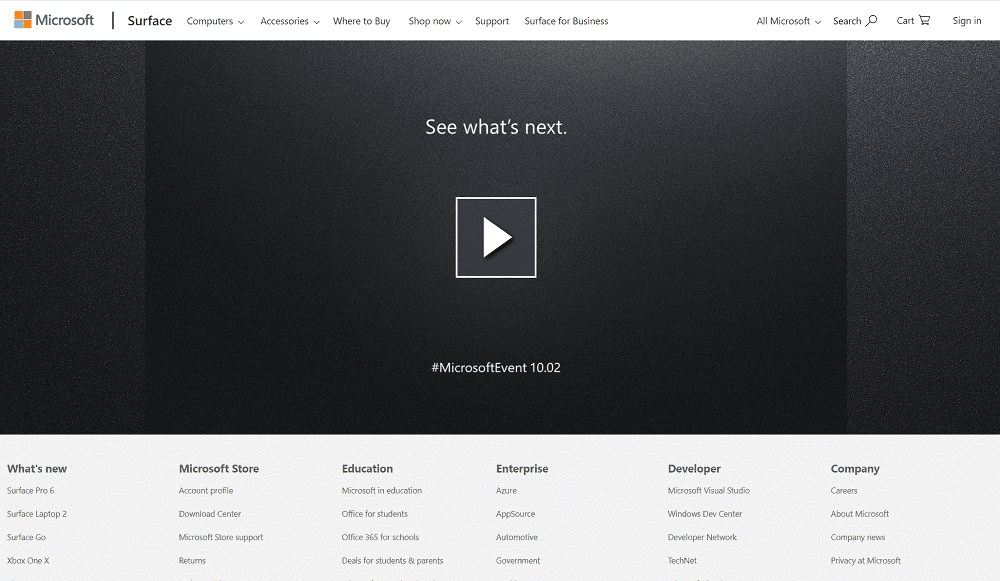Click the Enterprise footer heading
The width and height of the screenshot is (1000, 581).
pyautogui.click(x=522, y=469)
